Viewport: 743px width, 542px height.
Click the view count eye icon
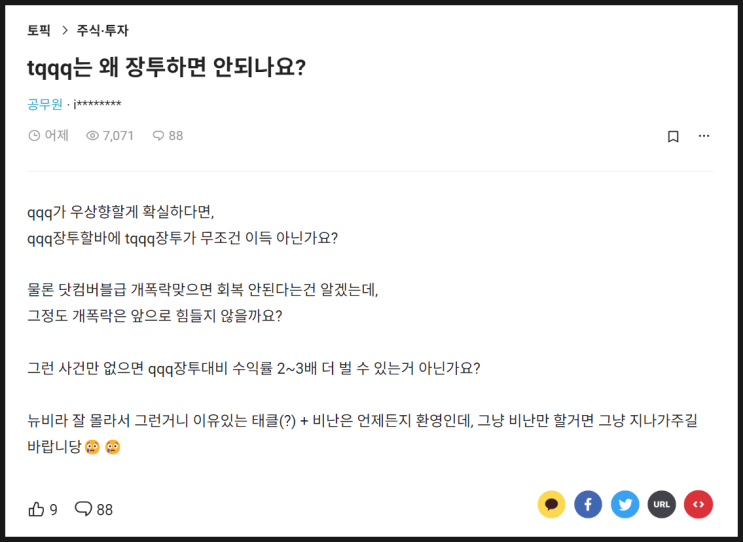(x=92, y=136)
